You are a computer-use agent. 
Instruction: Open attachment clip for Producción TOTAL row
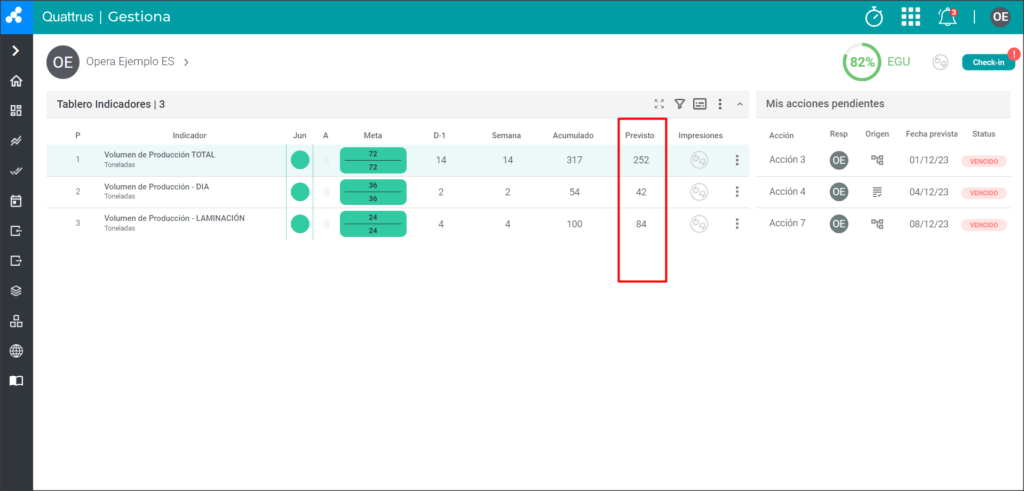coord(326,160)
